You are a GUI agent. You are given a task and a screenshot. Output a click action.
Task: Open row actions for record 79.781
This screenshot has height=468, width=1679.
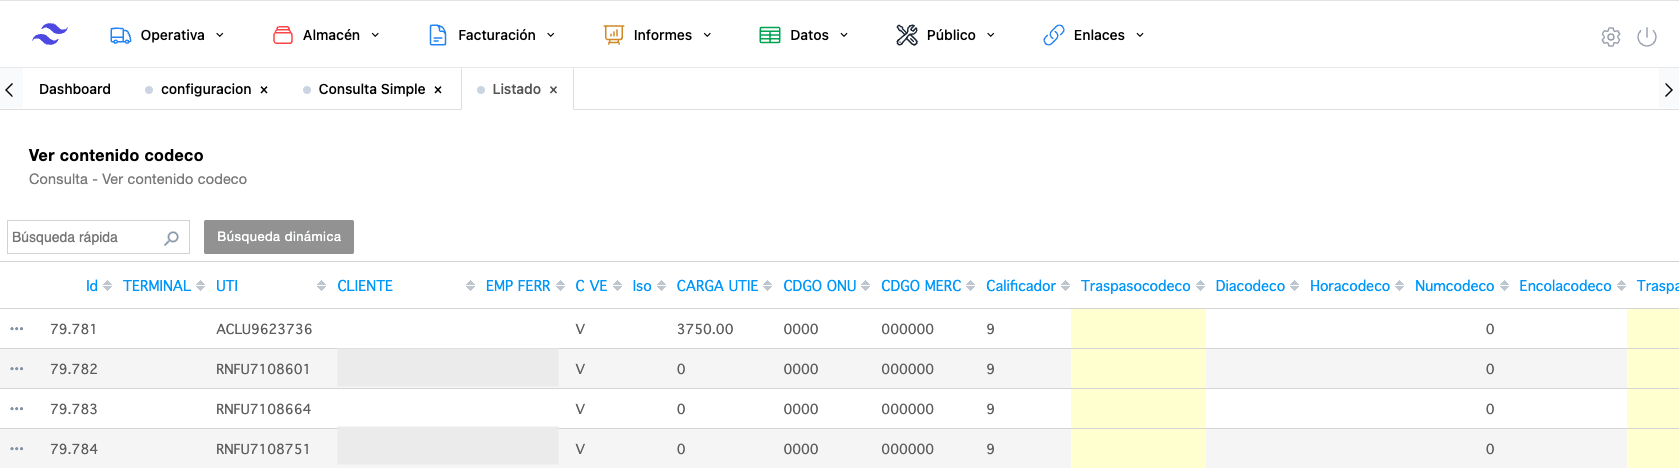pyautogui.click(x=17, y=329)
